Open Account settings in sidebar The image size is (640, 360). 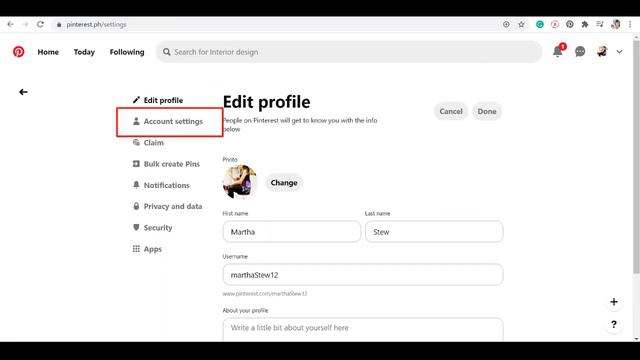click(x=168, y=121)
